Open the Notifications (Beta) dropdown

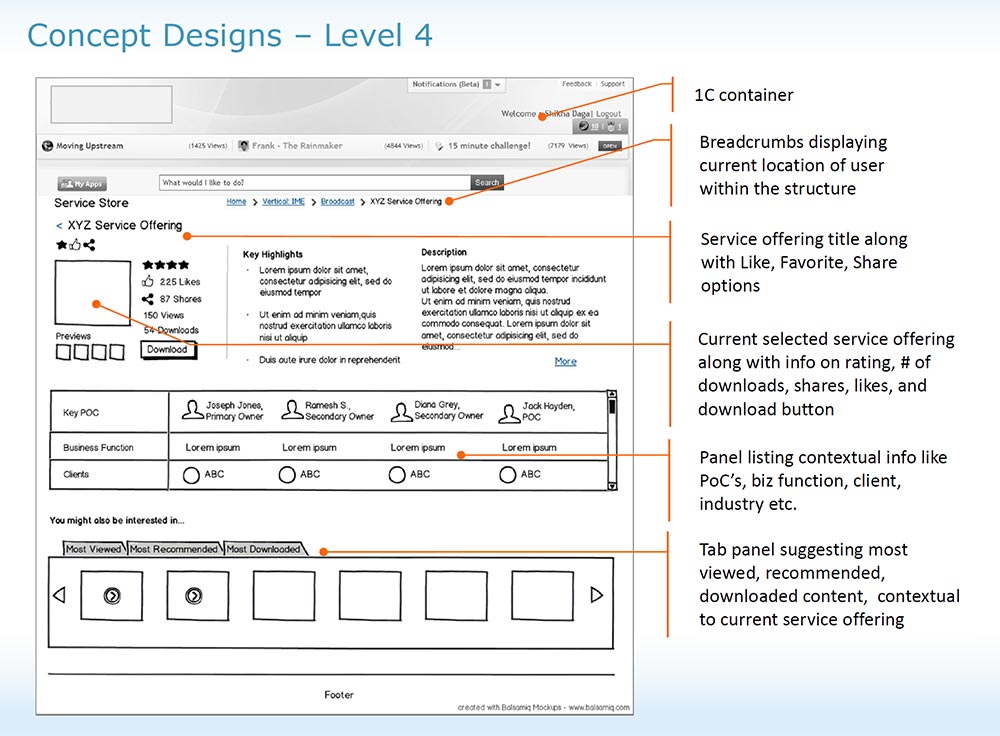(457, 84)
